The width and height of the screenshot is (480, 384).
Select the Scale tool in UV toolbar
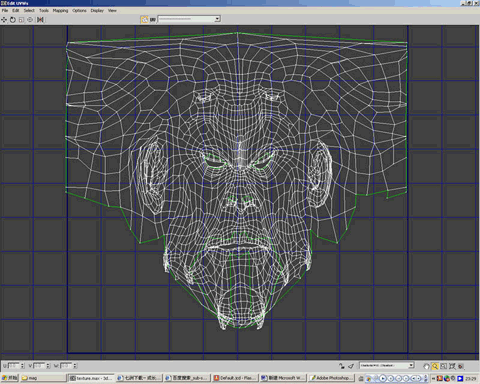click(x=21, y=20)
